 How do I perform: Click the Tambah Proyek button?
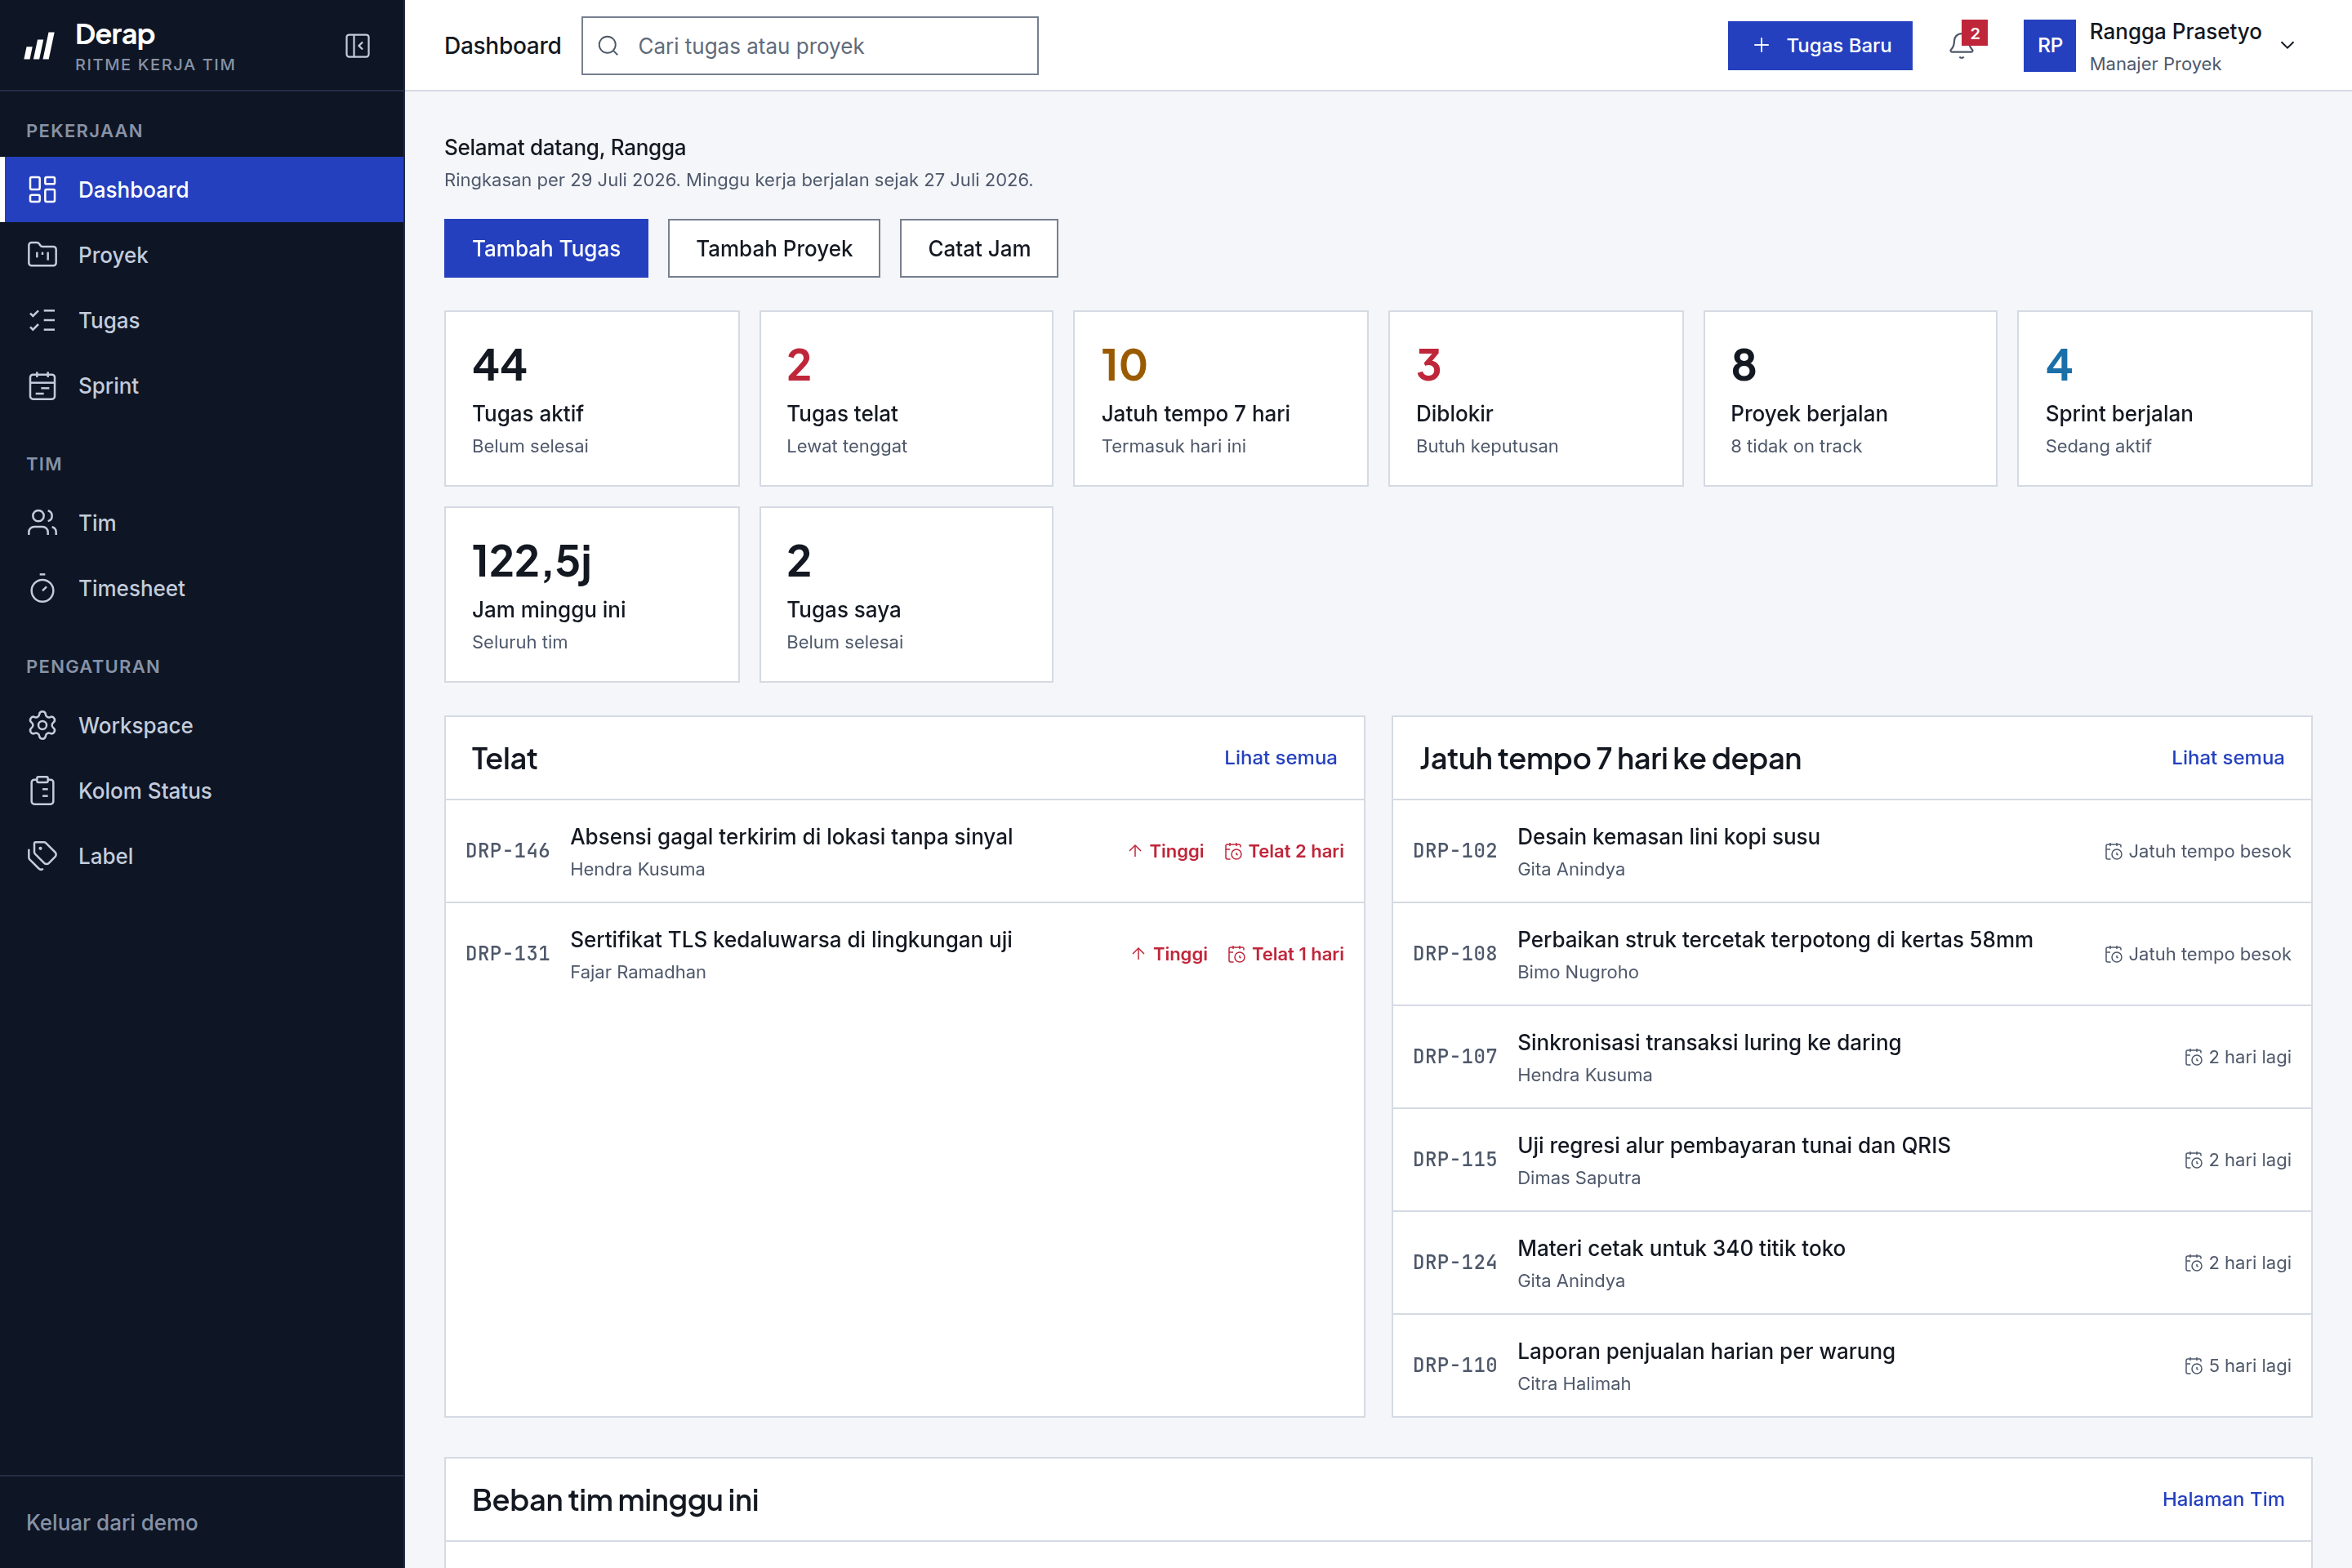click(774, 248)
